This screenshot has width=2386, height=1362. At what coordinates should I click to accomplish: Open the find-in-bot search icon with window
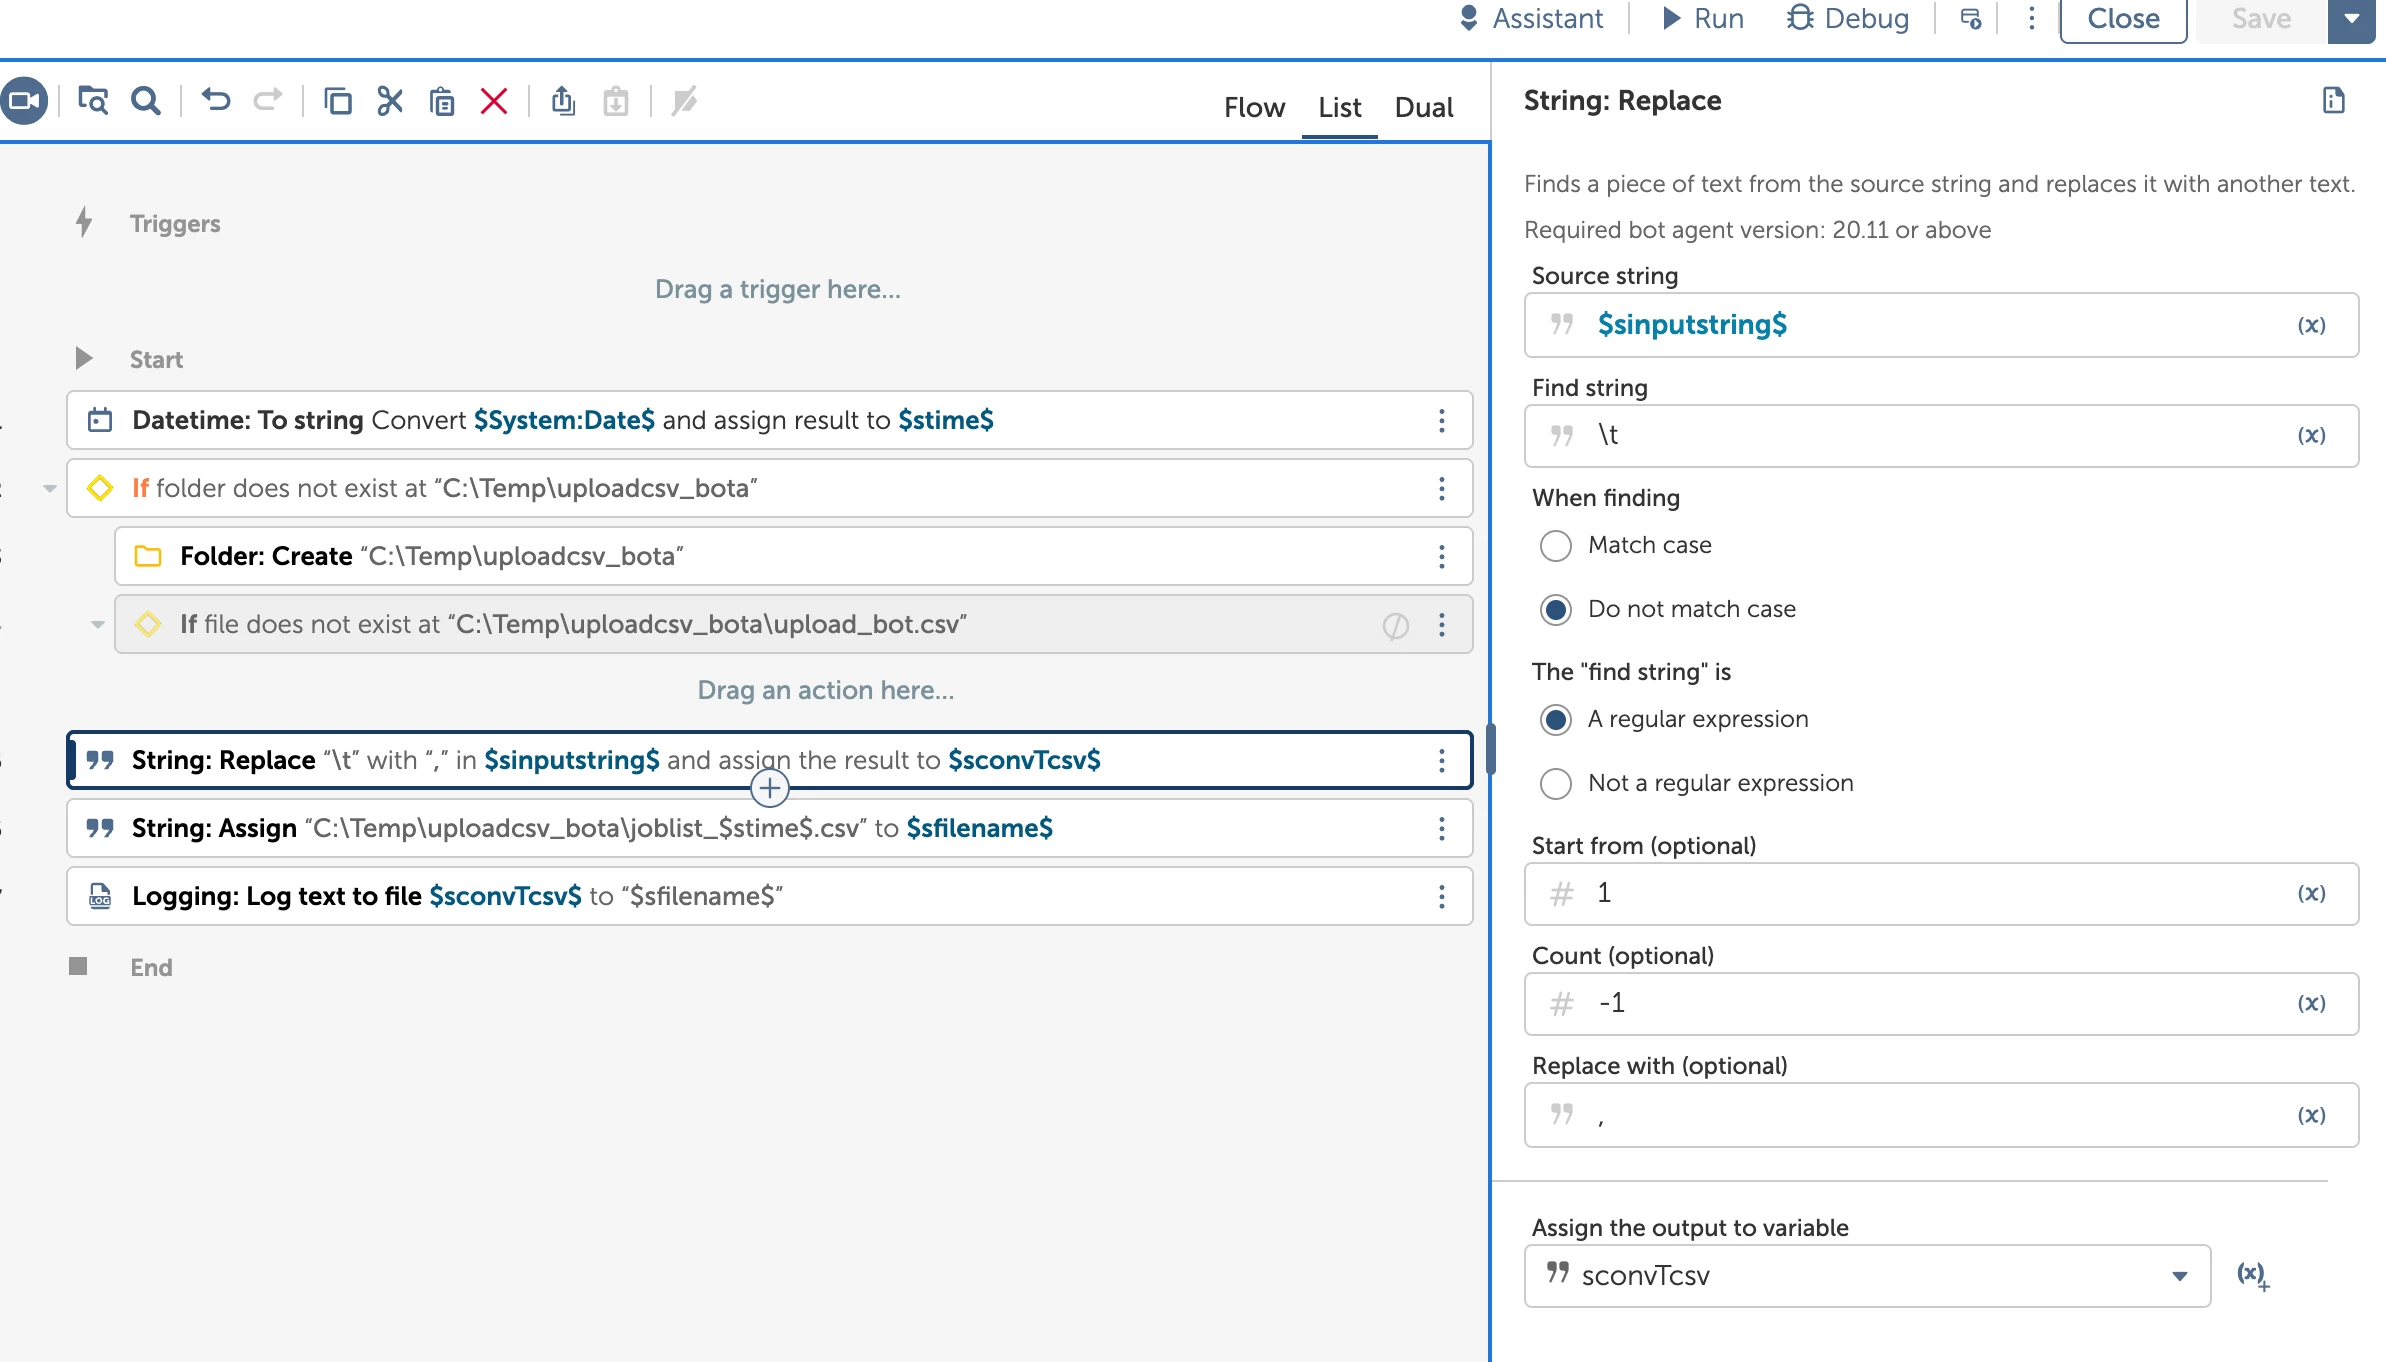coord(93,101)
